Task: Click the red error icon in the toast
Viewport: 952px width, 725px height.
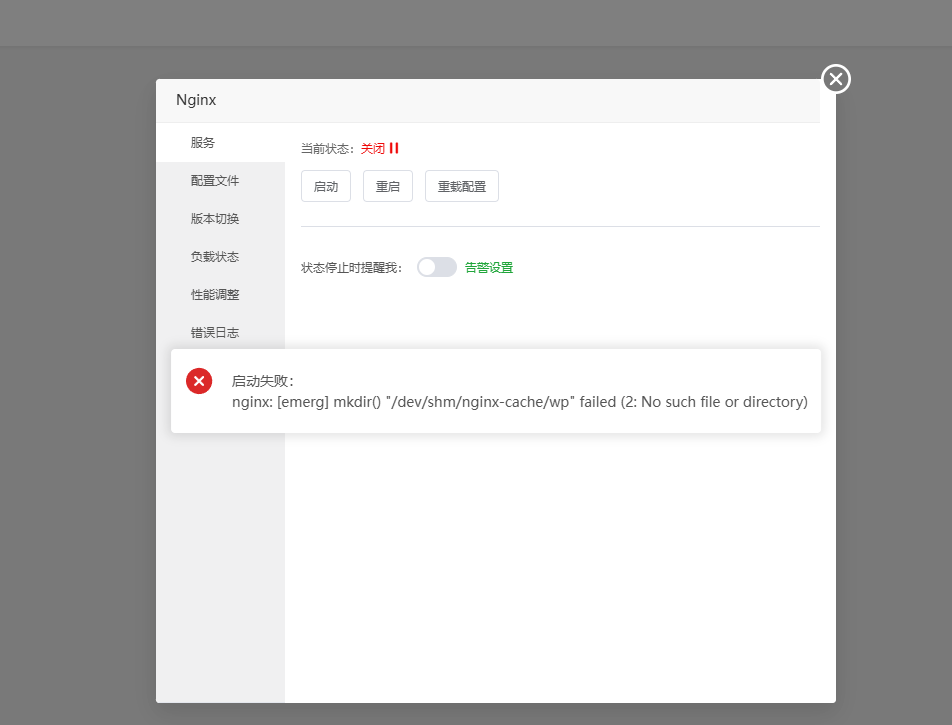Action: coord(199,381)
